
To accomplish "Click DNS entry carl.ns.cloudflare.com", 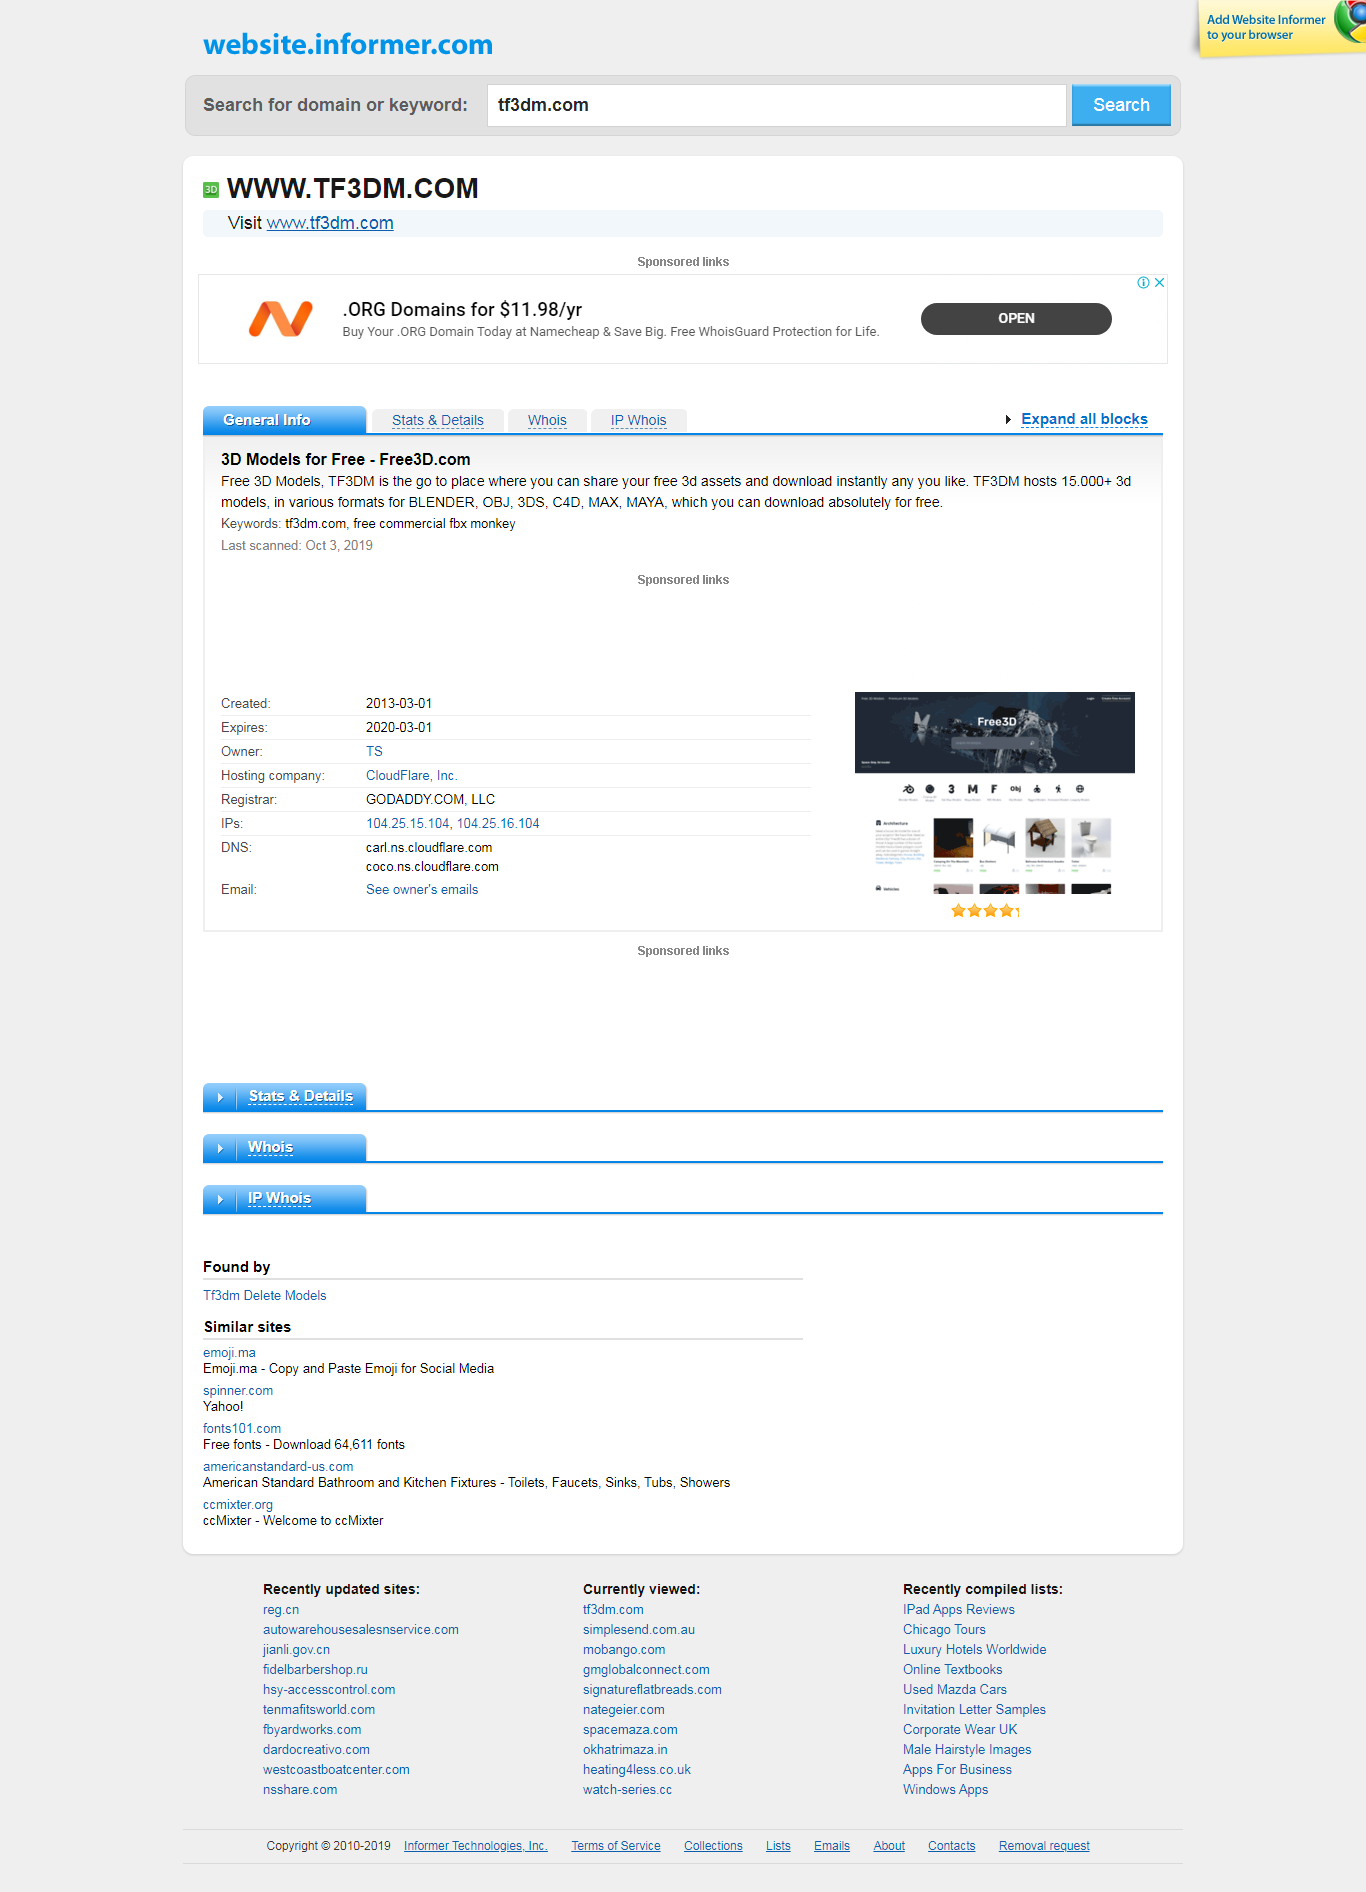I will pyautogui.click(x=429, y=848).
